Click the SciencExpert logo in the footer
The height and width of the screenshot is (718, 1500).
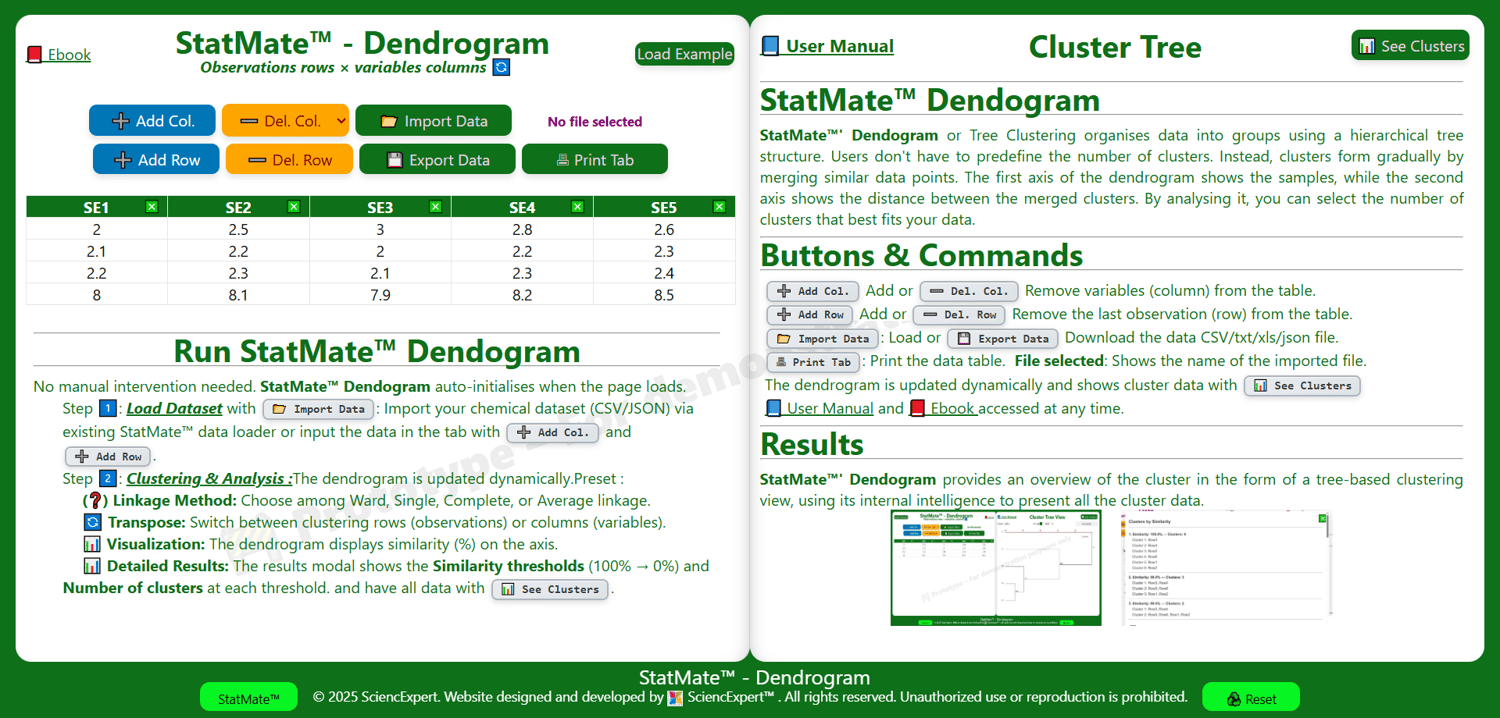[676, 698]
